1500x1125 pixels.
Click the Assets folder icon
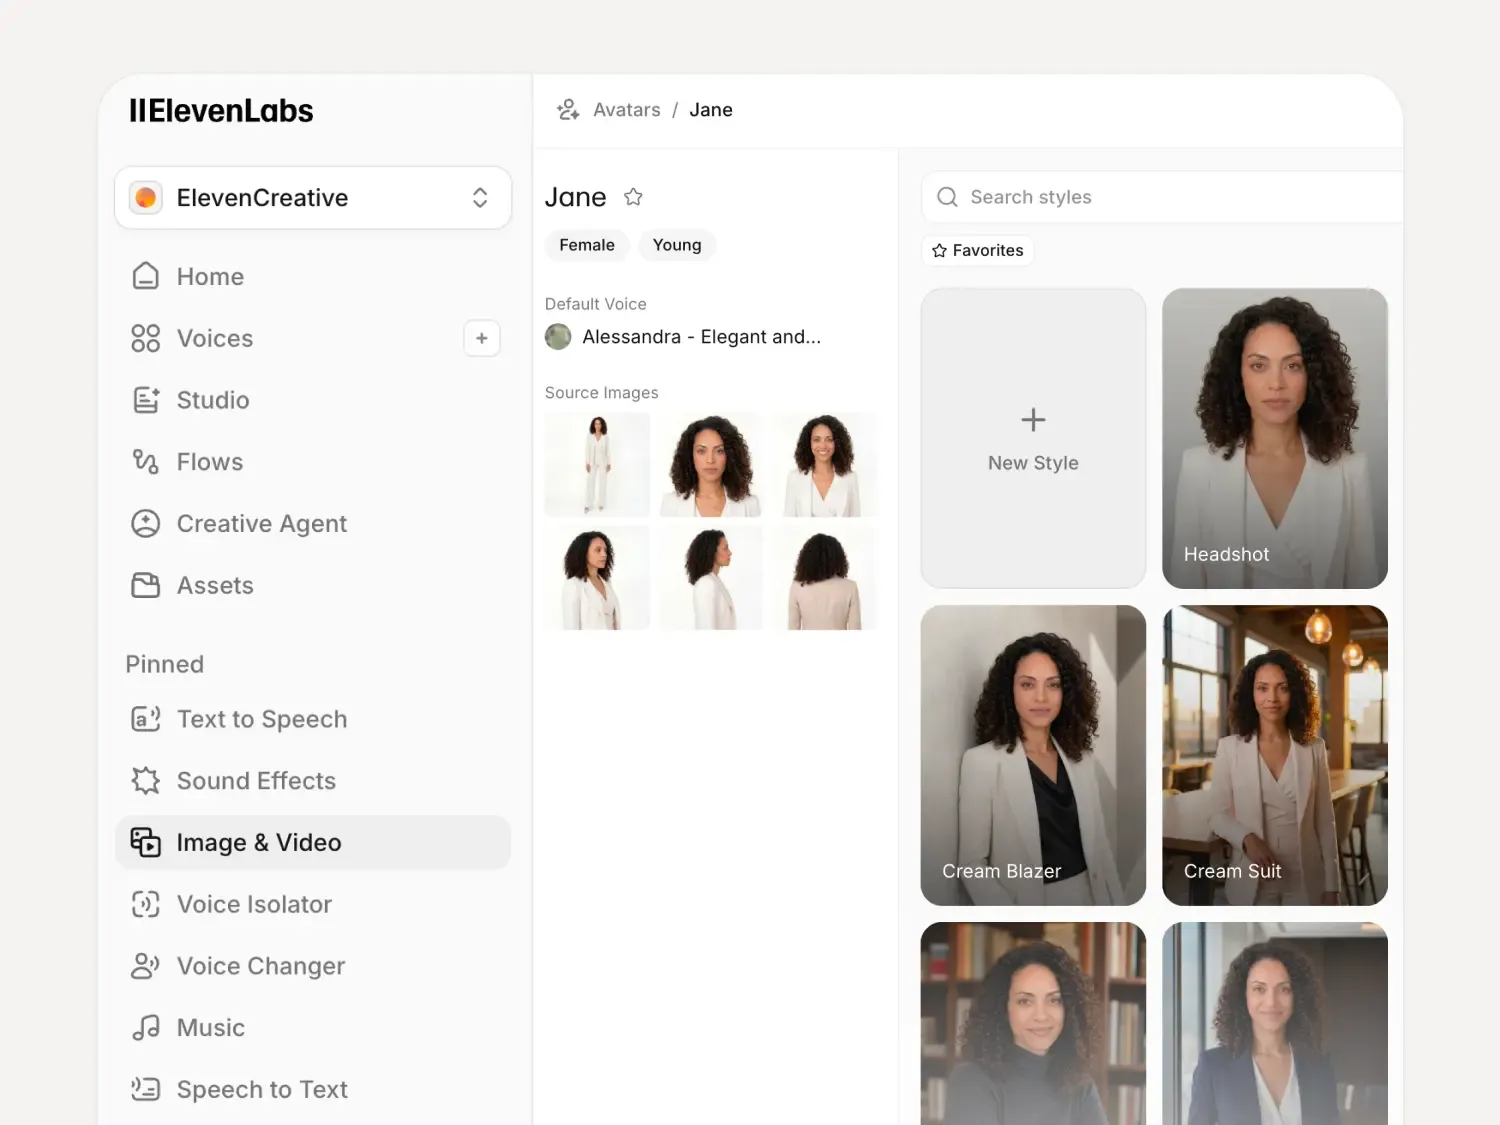[146, 585]
